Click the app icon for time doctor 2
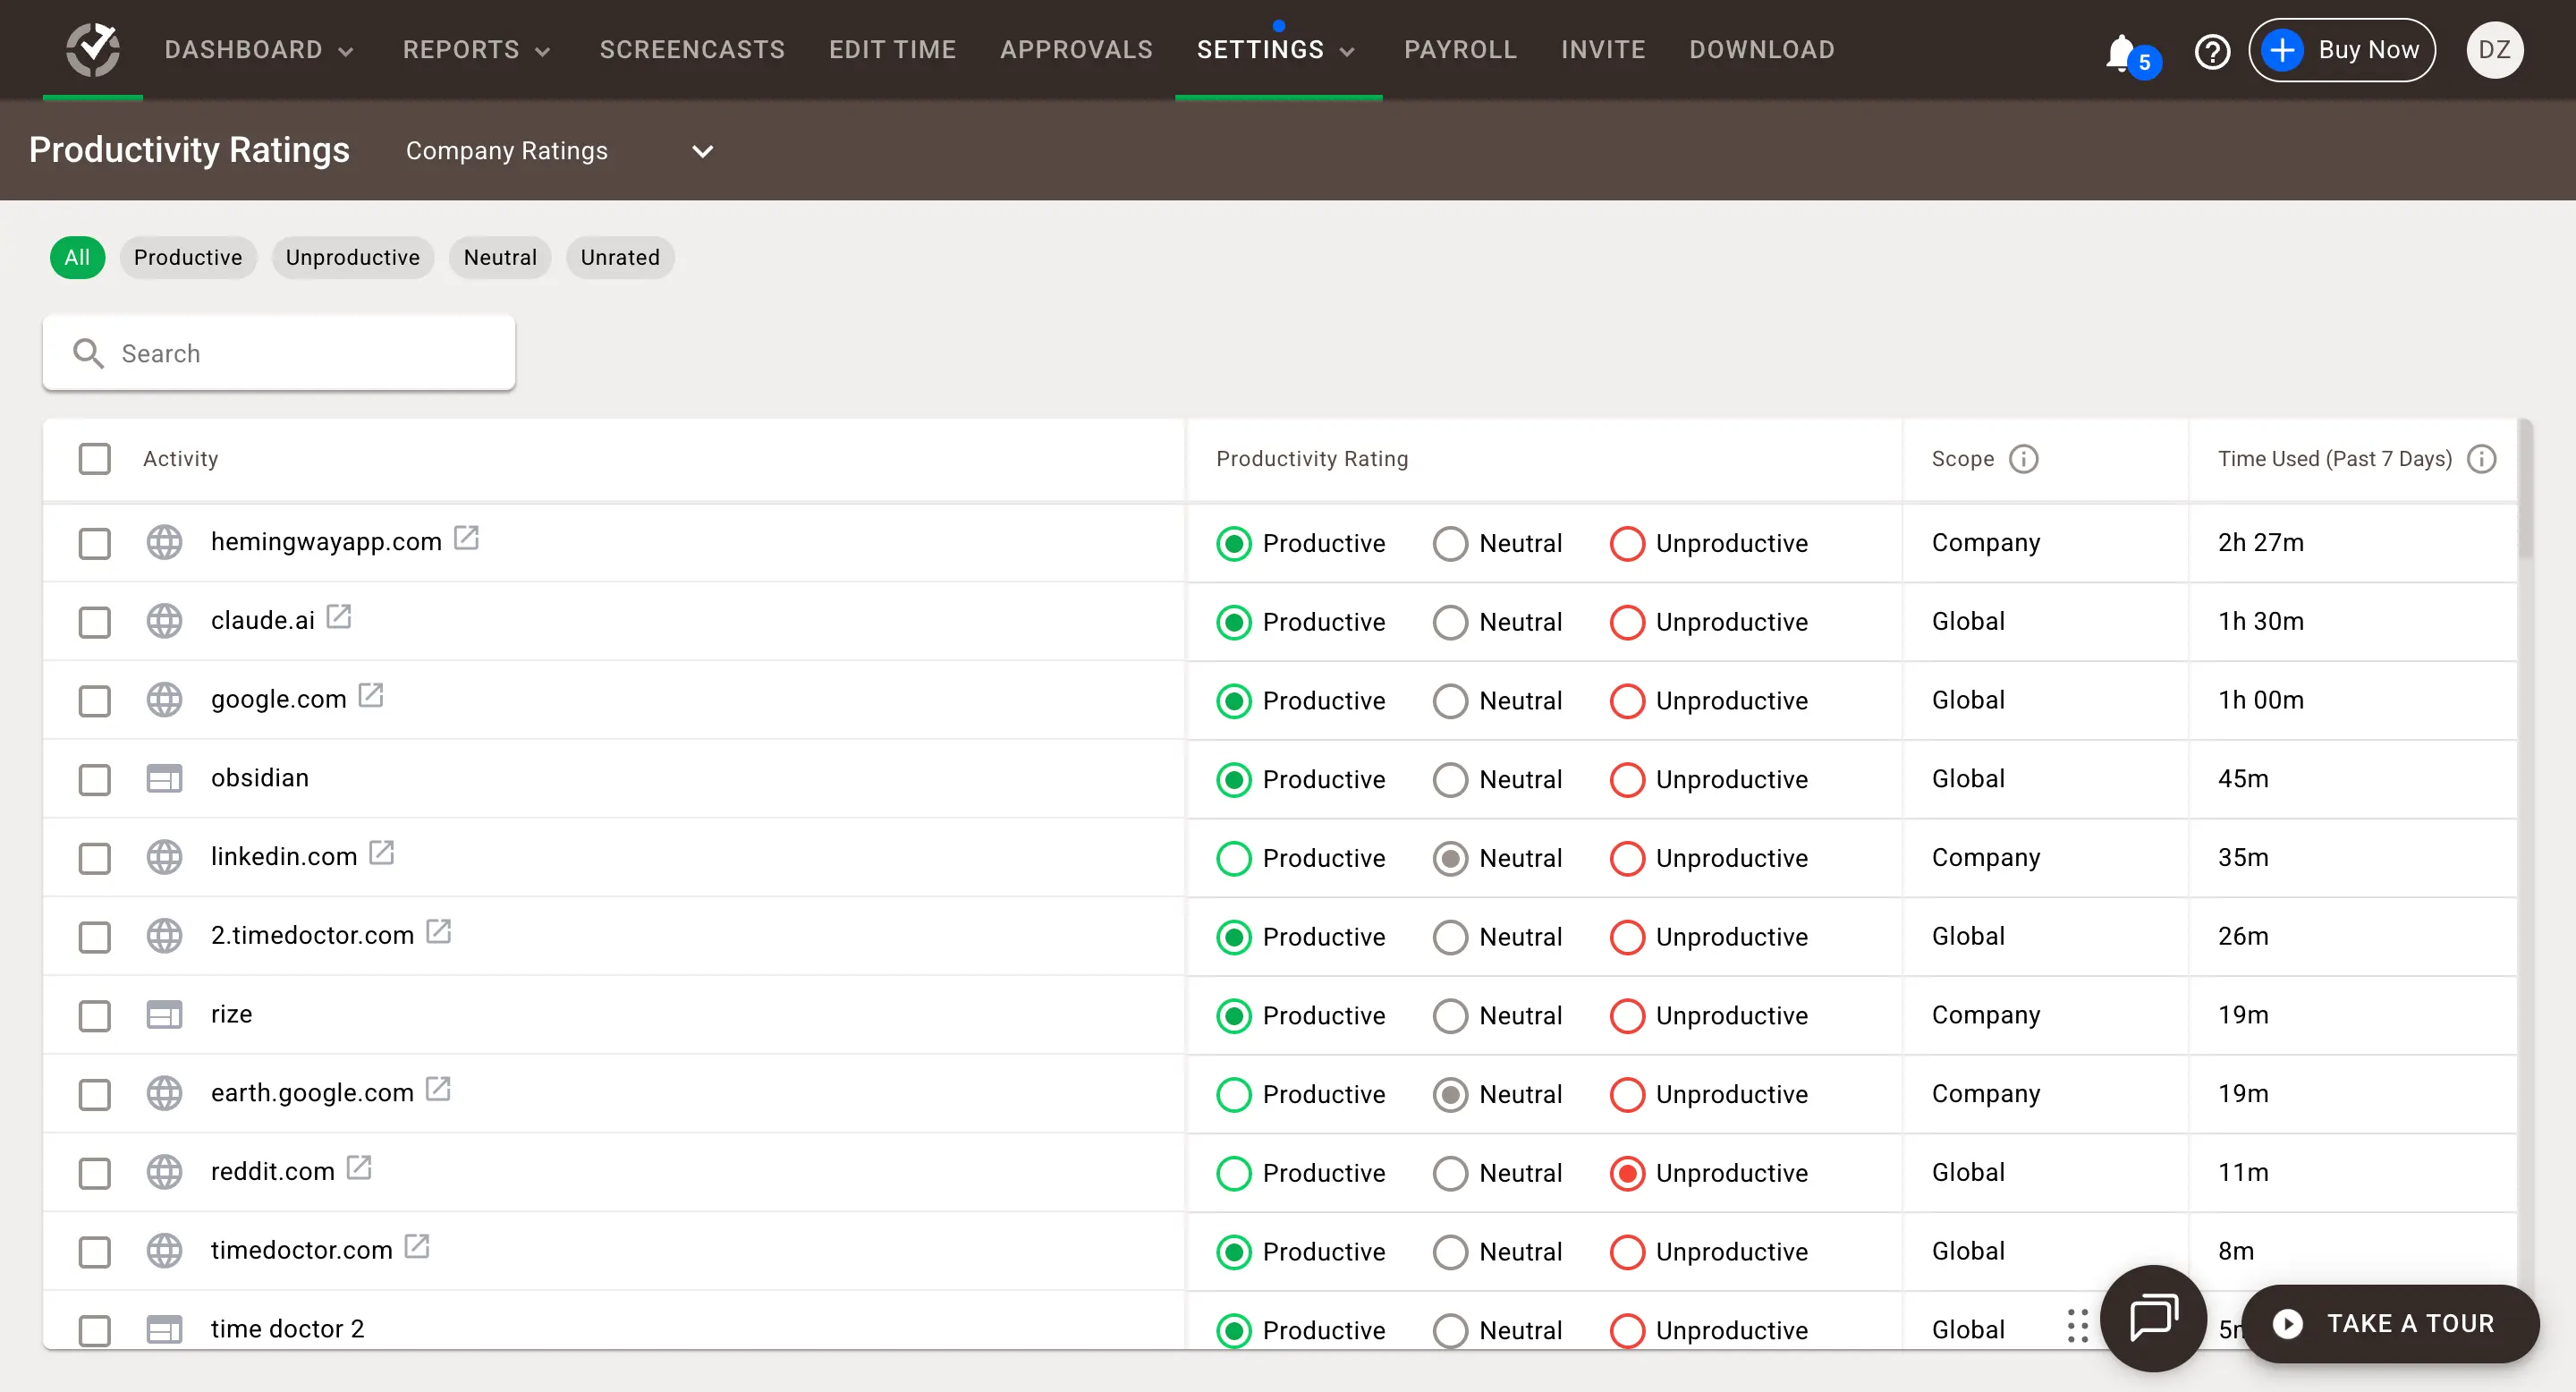This screenshot has width=2576, height=1392. tap(164, 1330)
